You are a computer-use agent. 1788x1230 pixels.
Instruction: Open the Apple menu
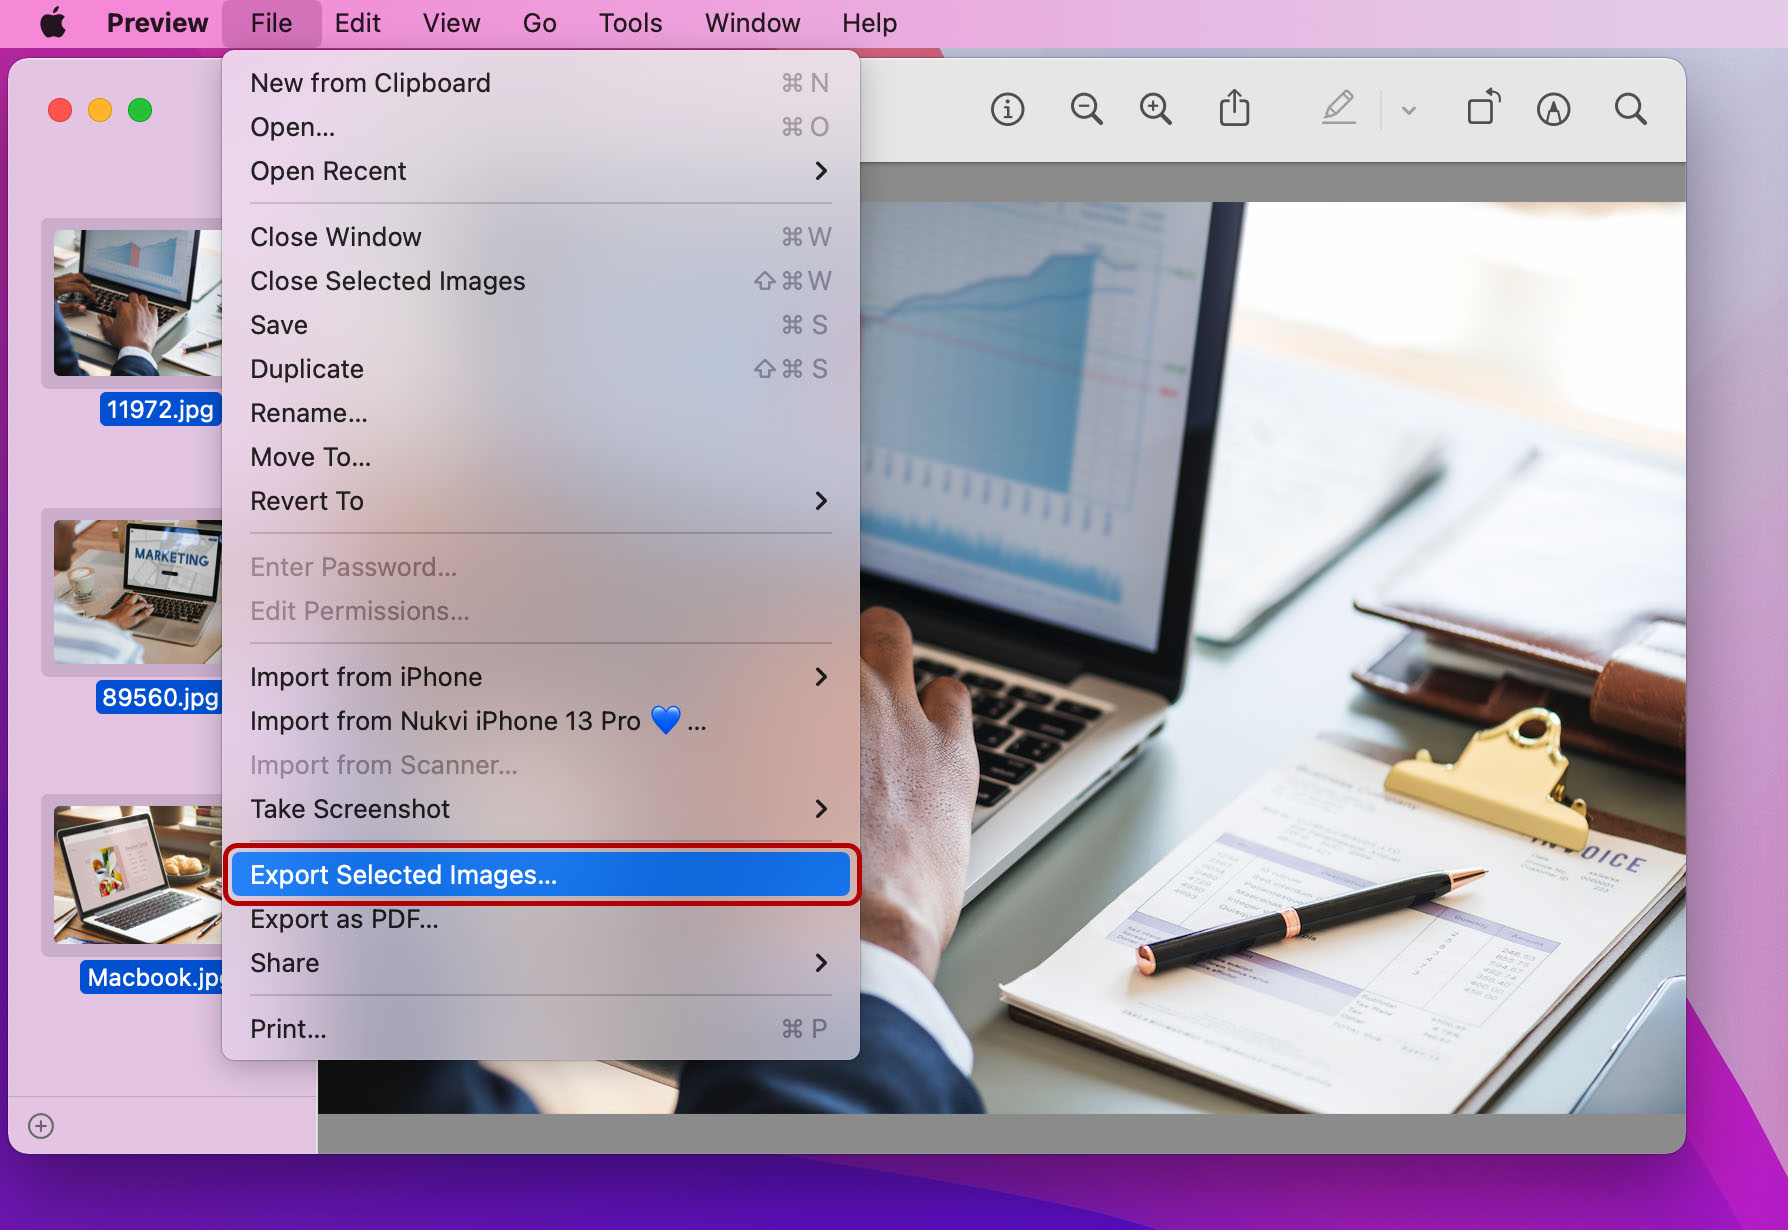(x=53, y=23)
